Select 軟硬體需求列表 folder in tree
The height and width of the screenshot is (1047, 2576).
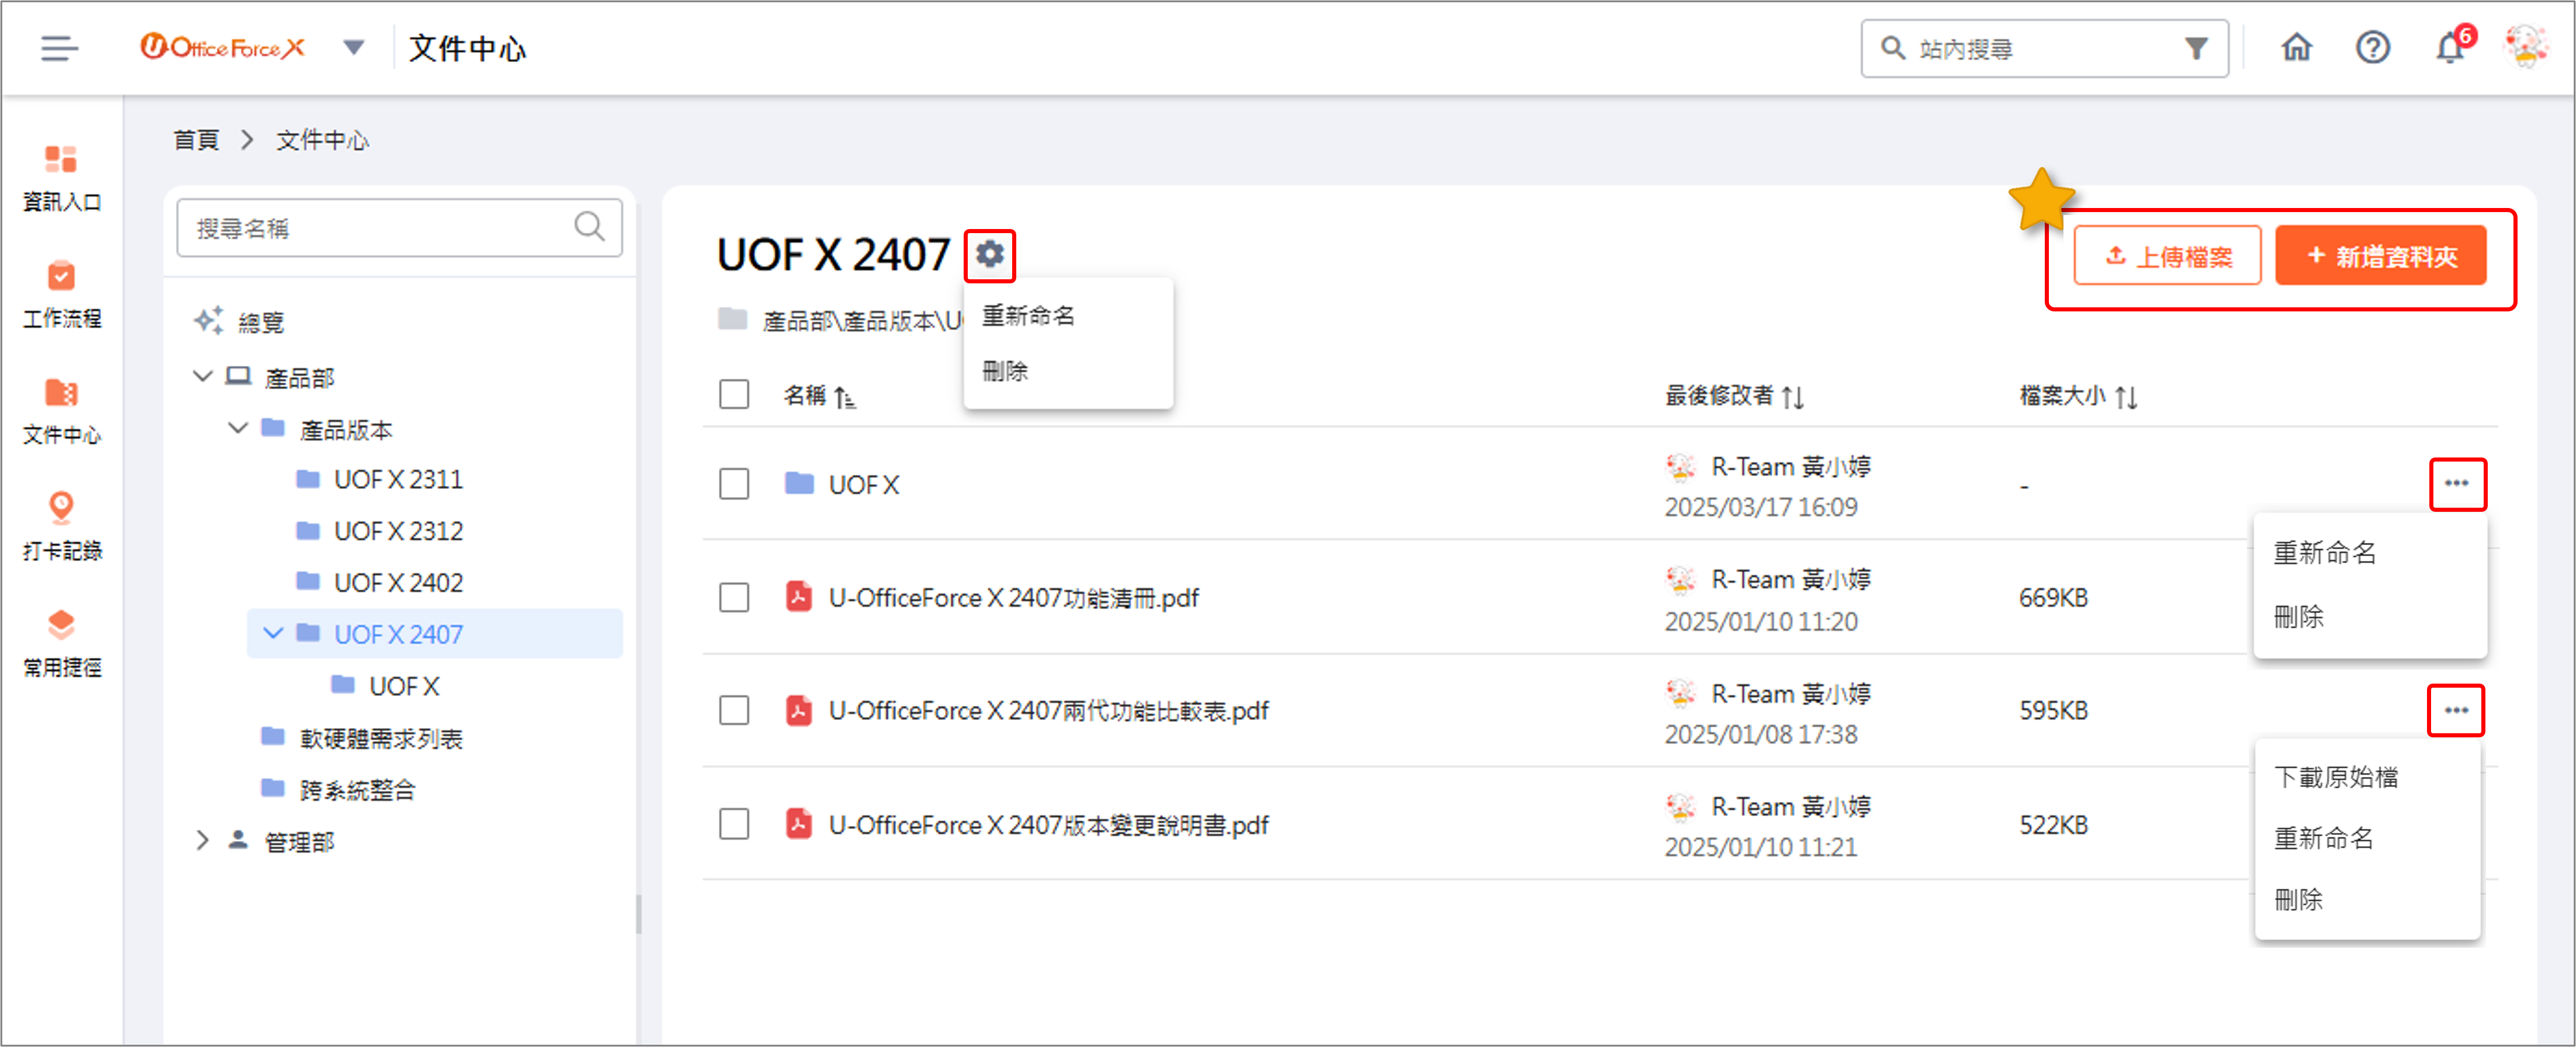(380, 738)
